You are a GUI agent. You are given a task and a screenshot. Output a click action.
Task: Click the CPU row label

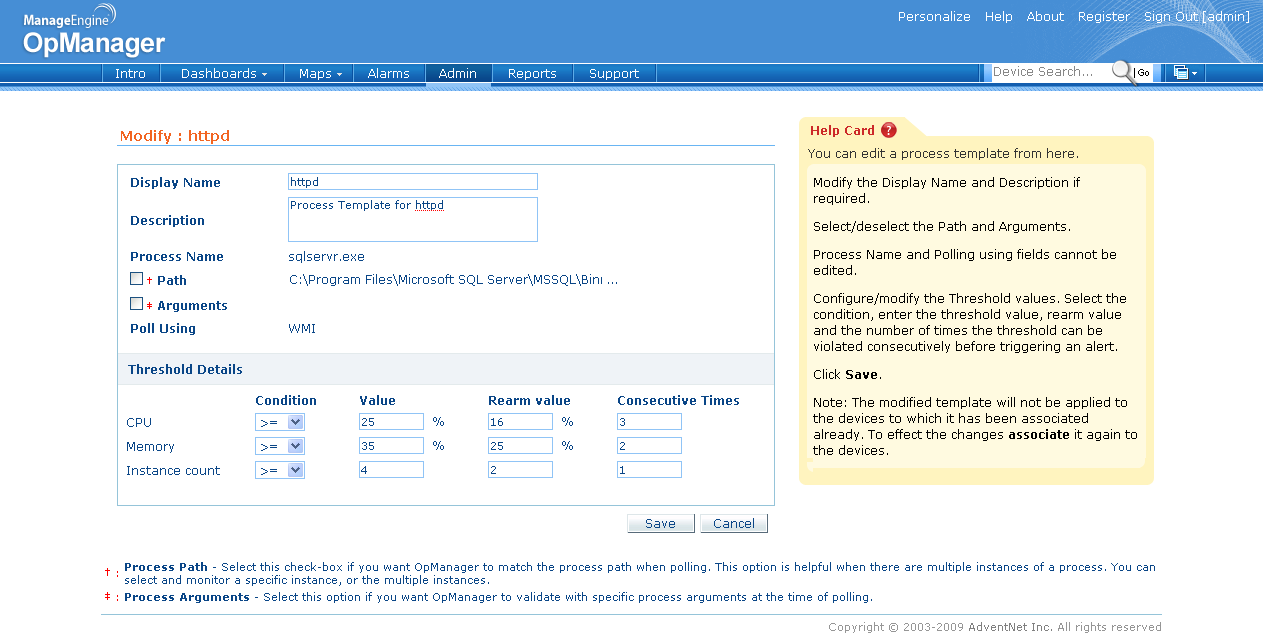[139, 422]
